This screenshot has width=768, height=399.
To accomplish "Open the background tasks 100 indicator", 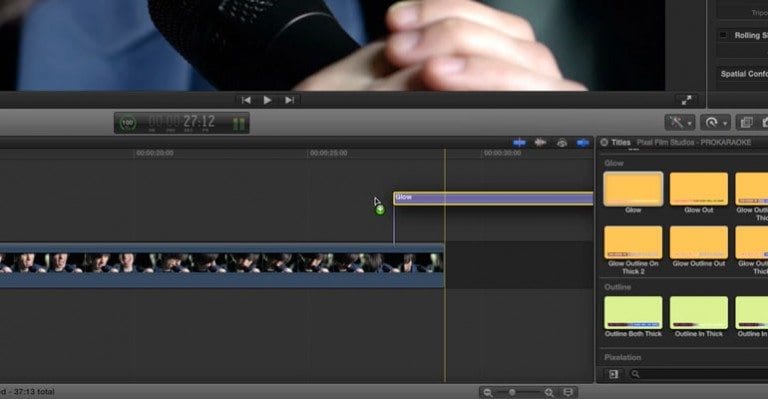I will click(x=127, y=122).
